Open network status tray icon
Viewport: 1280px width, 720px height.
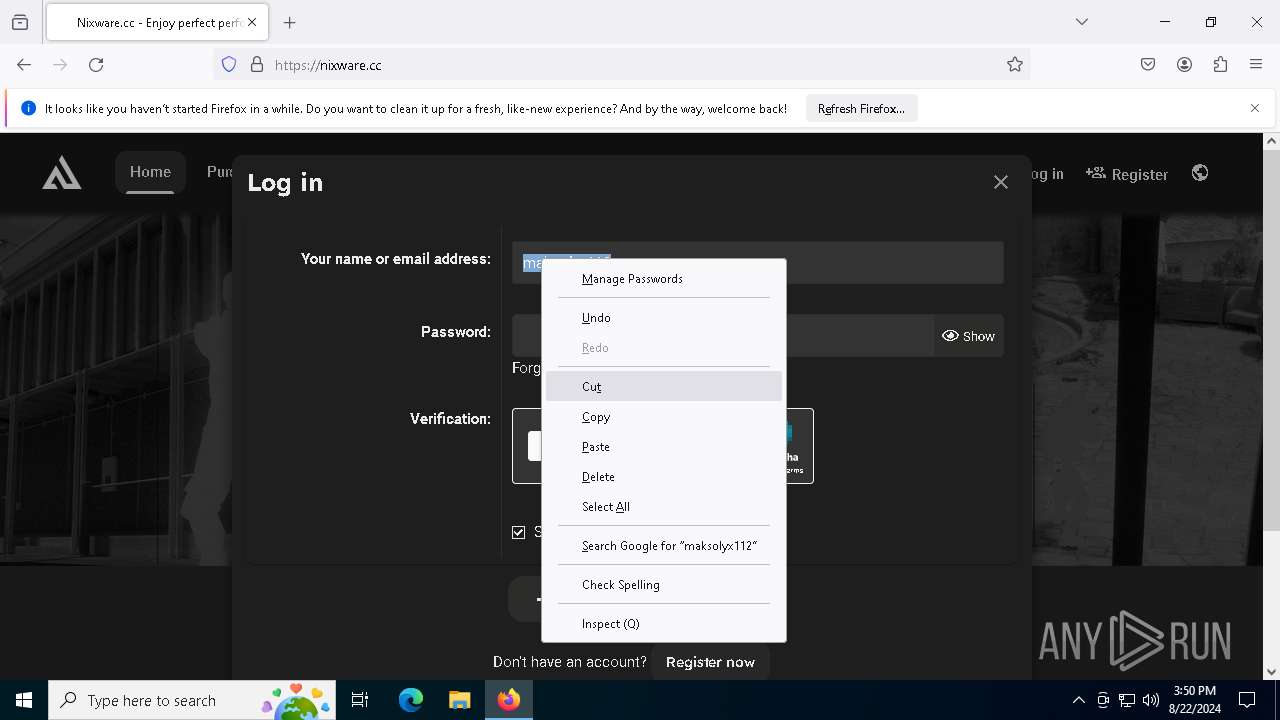pos(1127,700)
